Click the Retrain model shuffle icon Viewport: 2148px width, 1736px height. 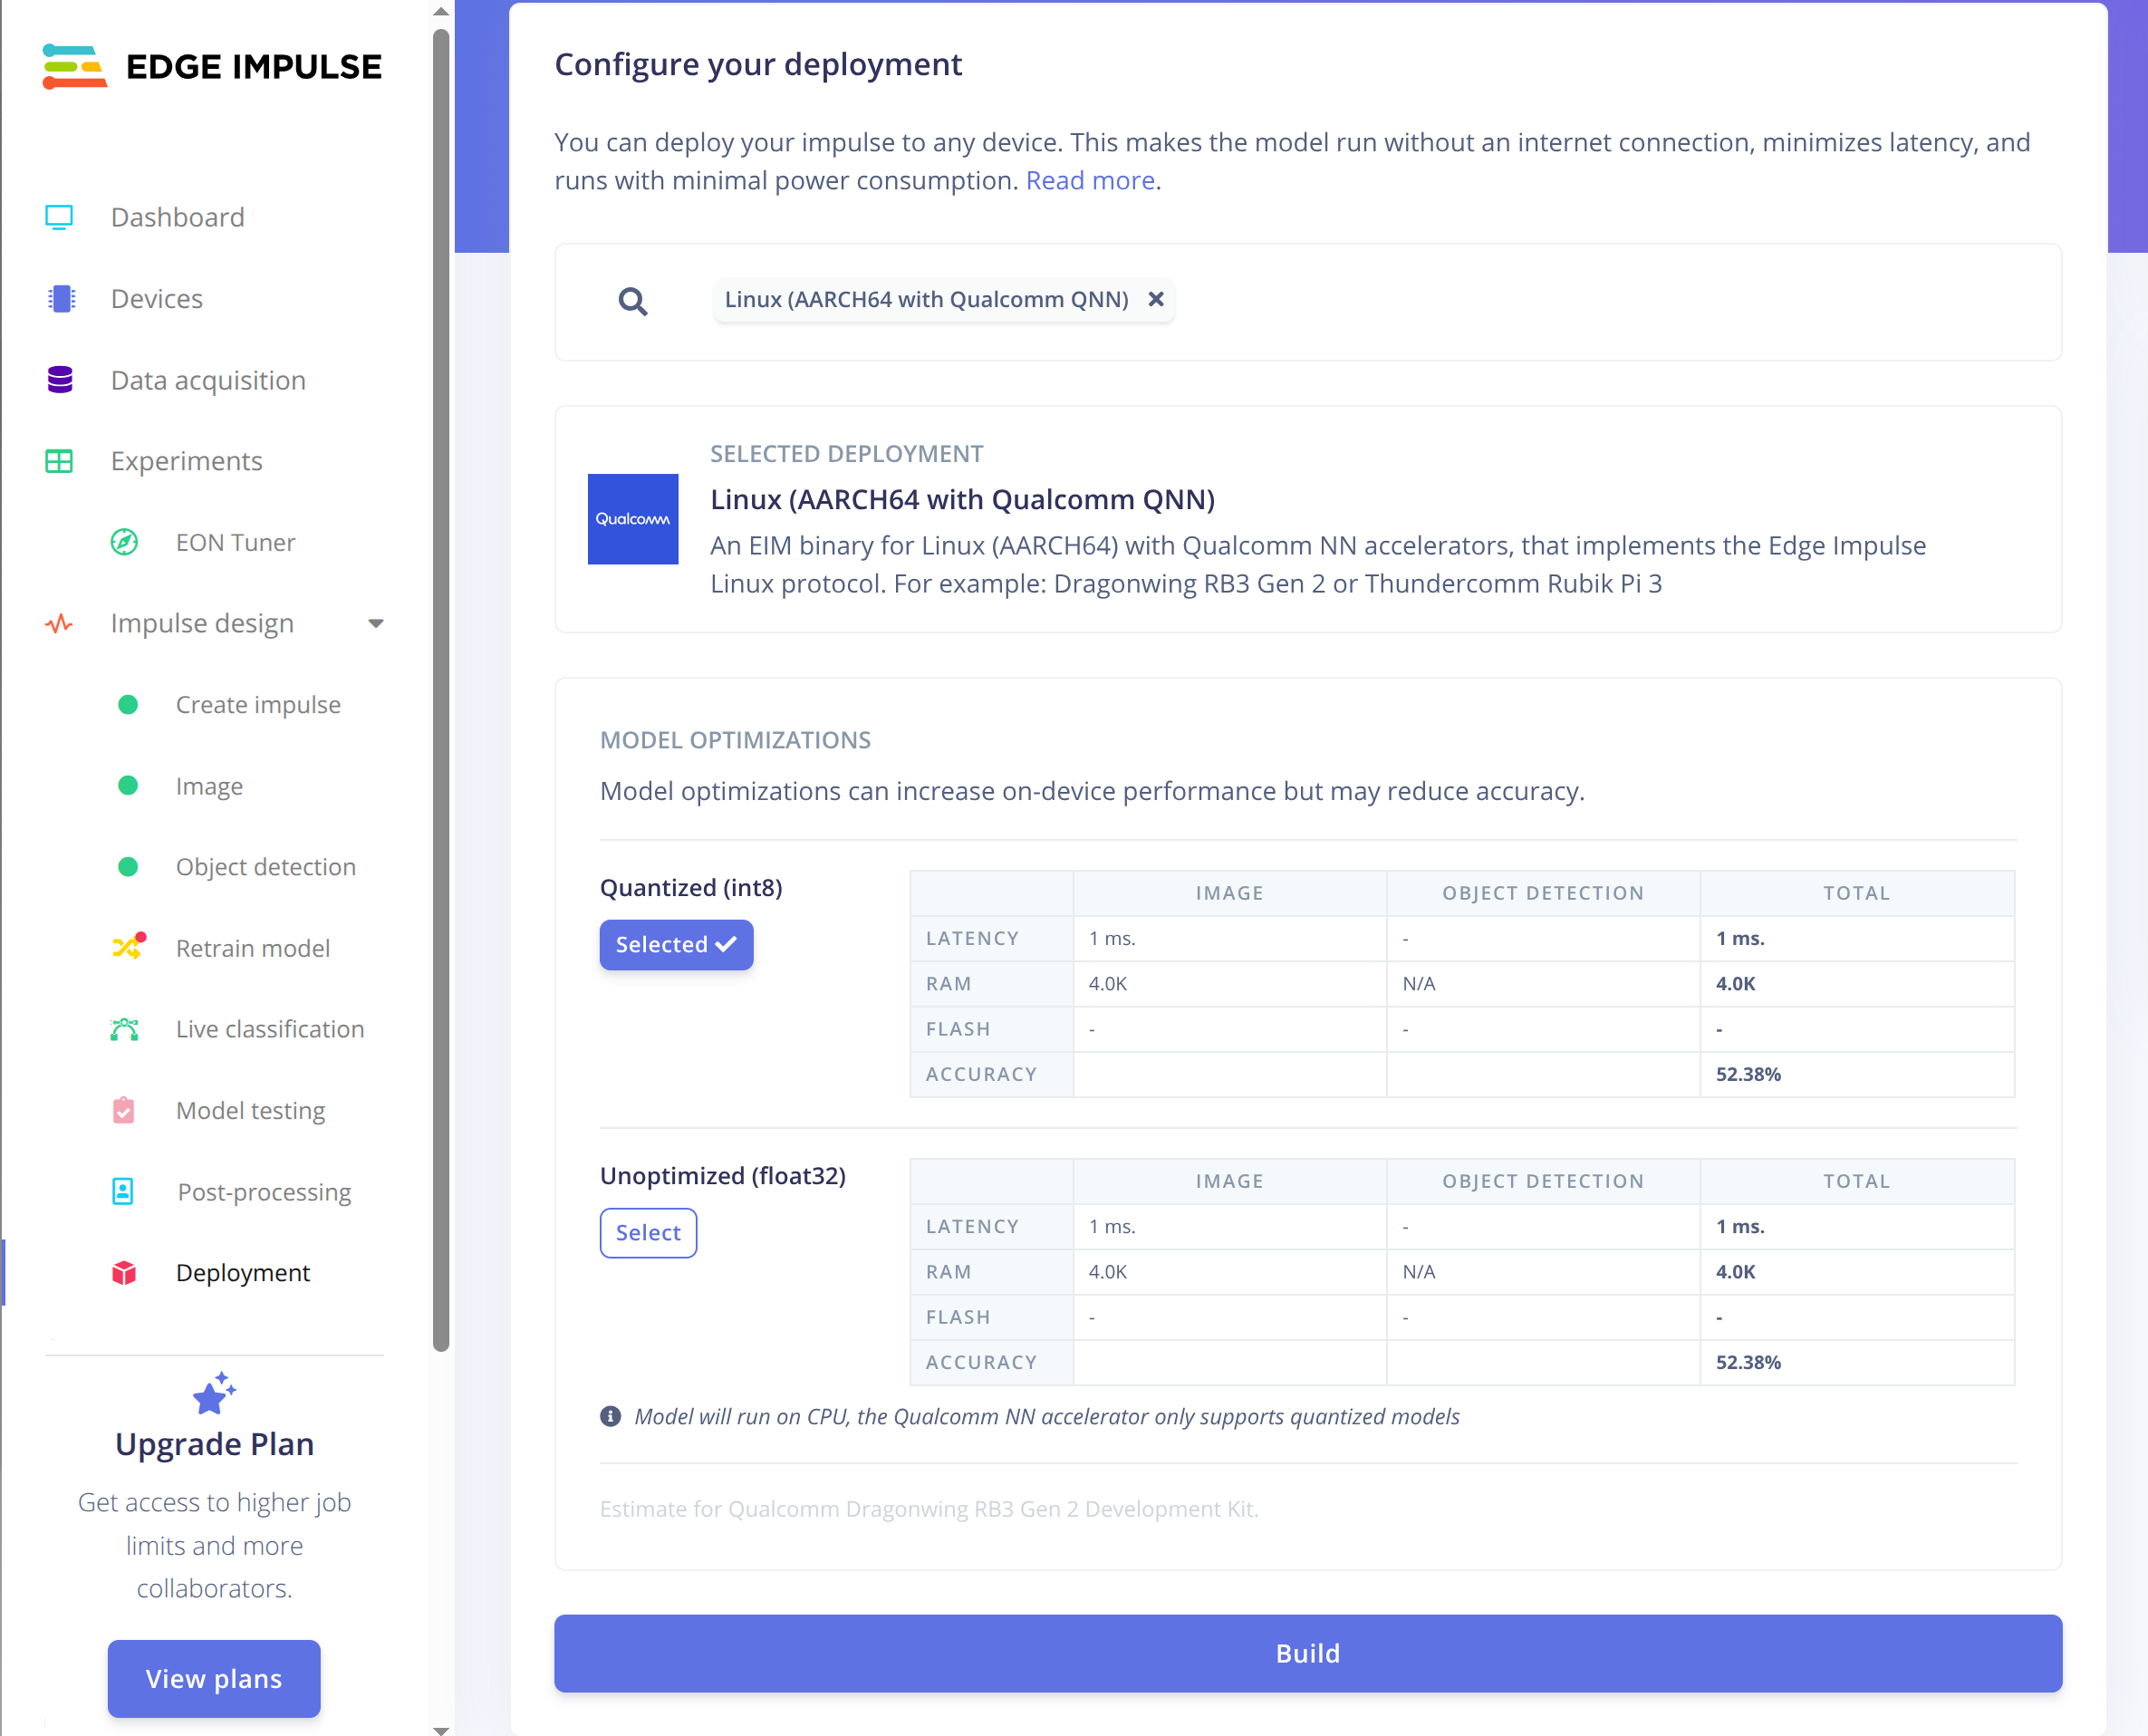[x=128, y=947]
